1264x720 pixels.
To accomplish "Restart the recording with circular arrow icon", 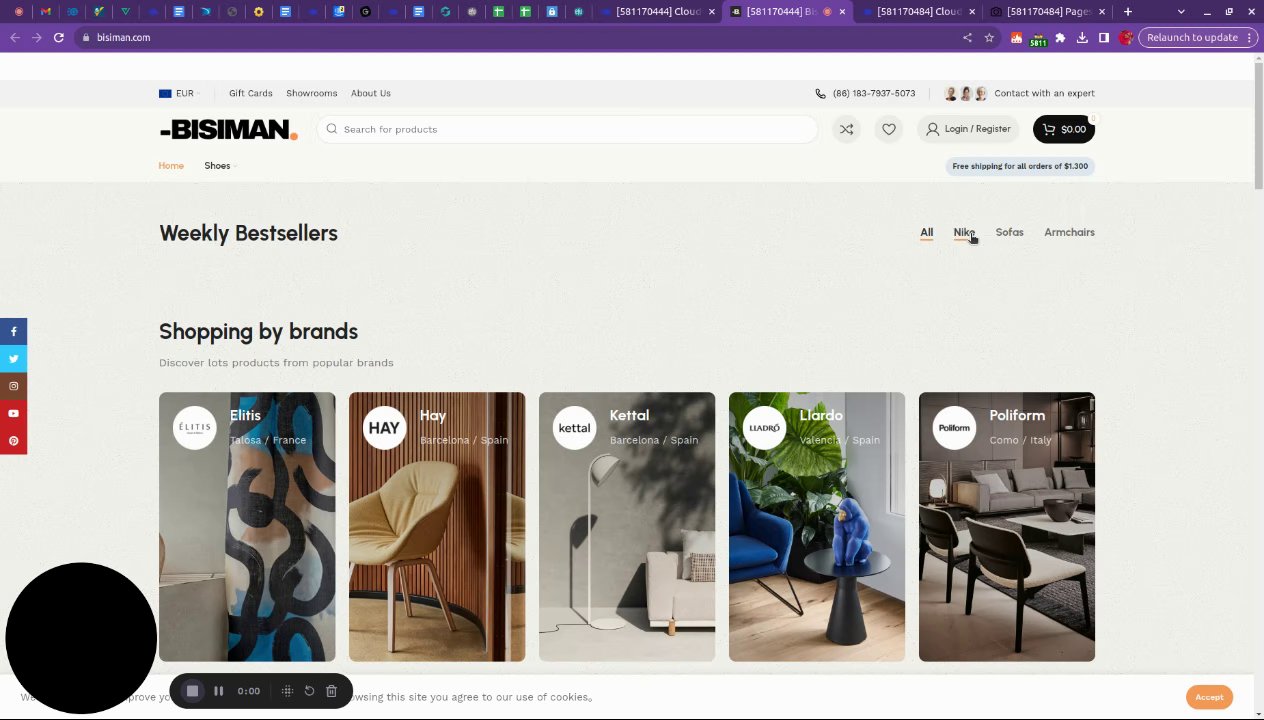I will [x=309, y=691].
